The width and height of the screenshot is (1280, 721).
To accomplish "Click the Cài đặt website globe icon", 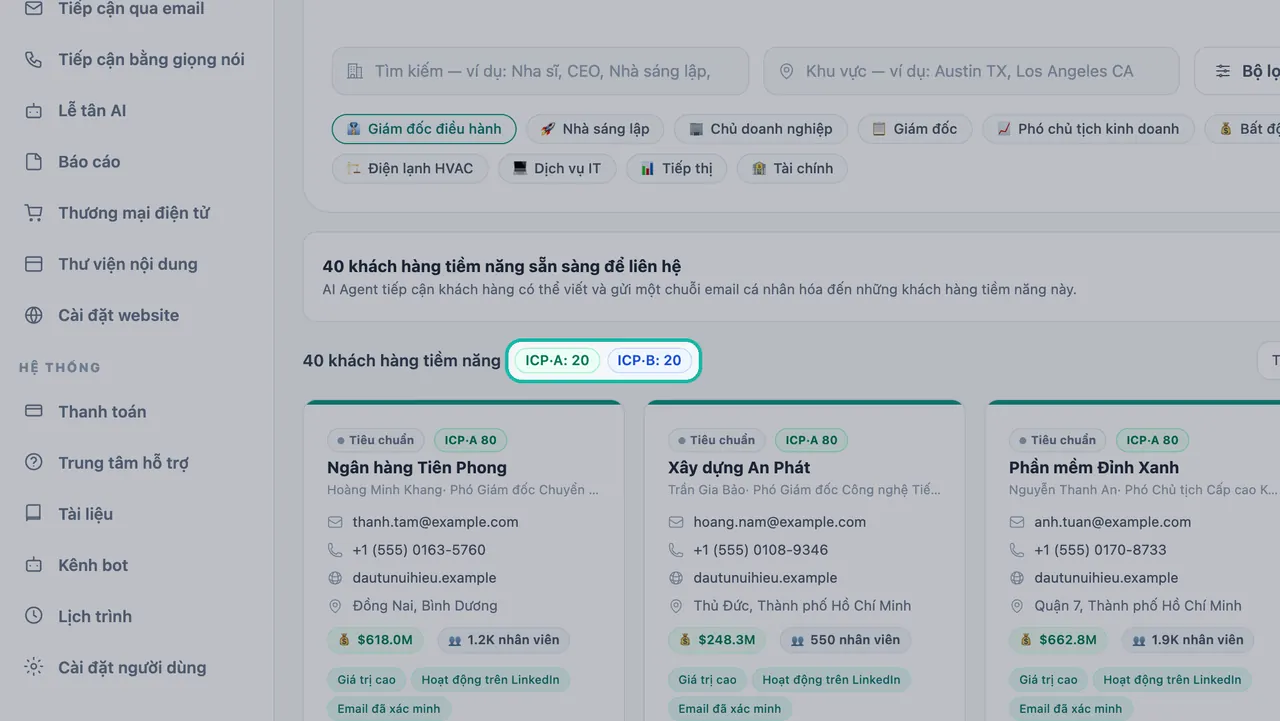I will (34, 315).
